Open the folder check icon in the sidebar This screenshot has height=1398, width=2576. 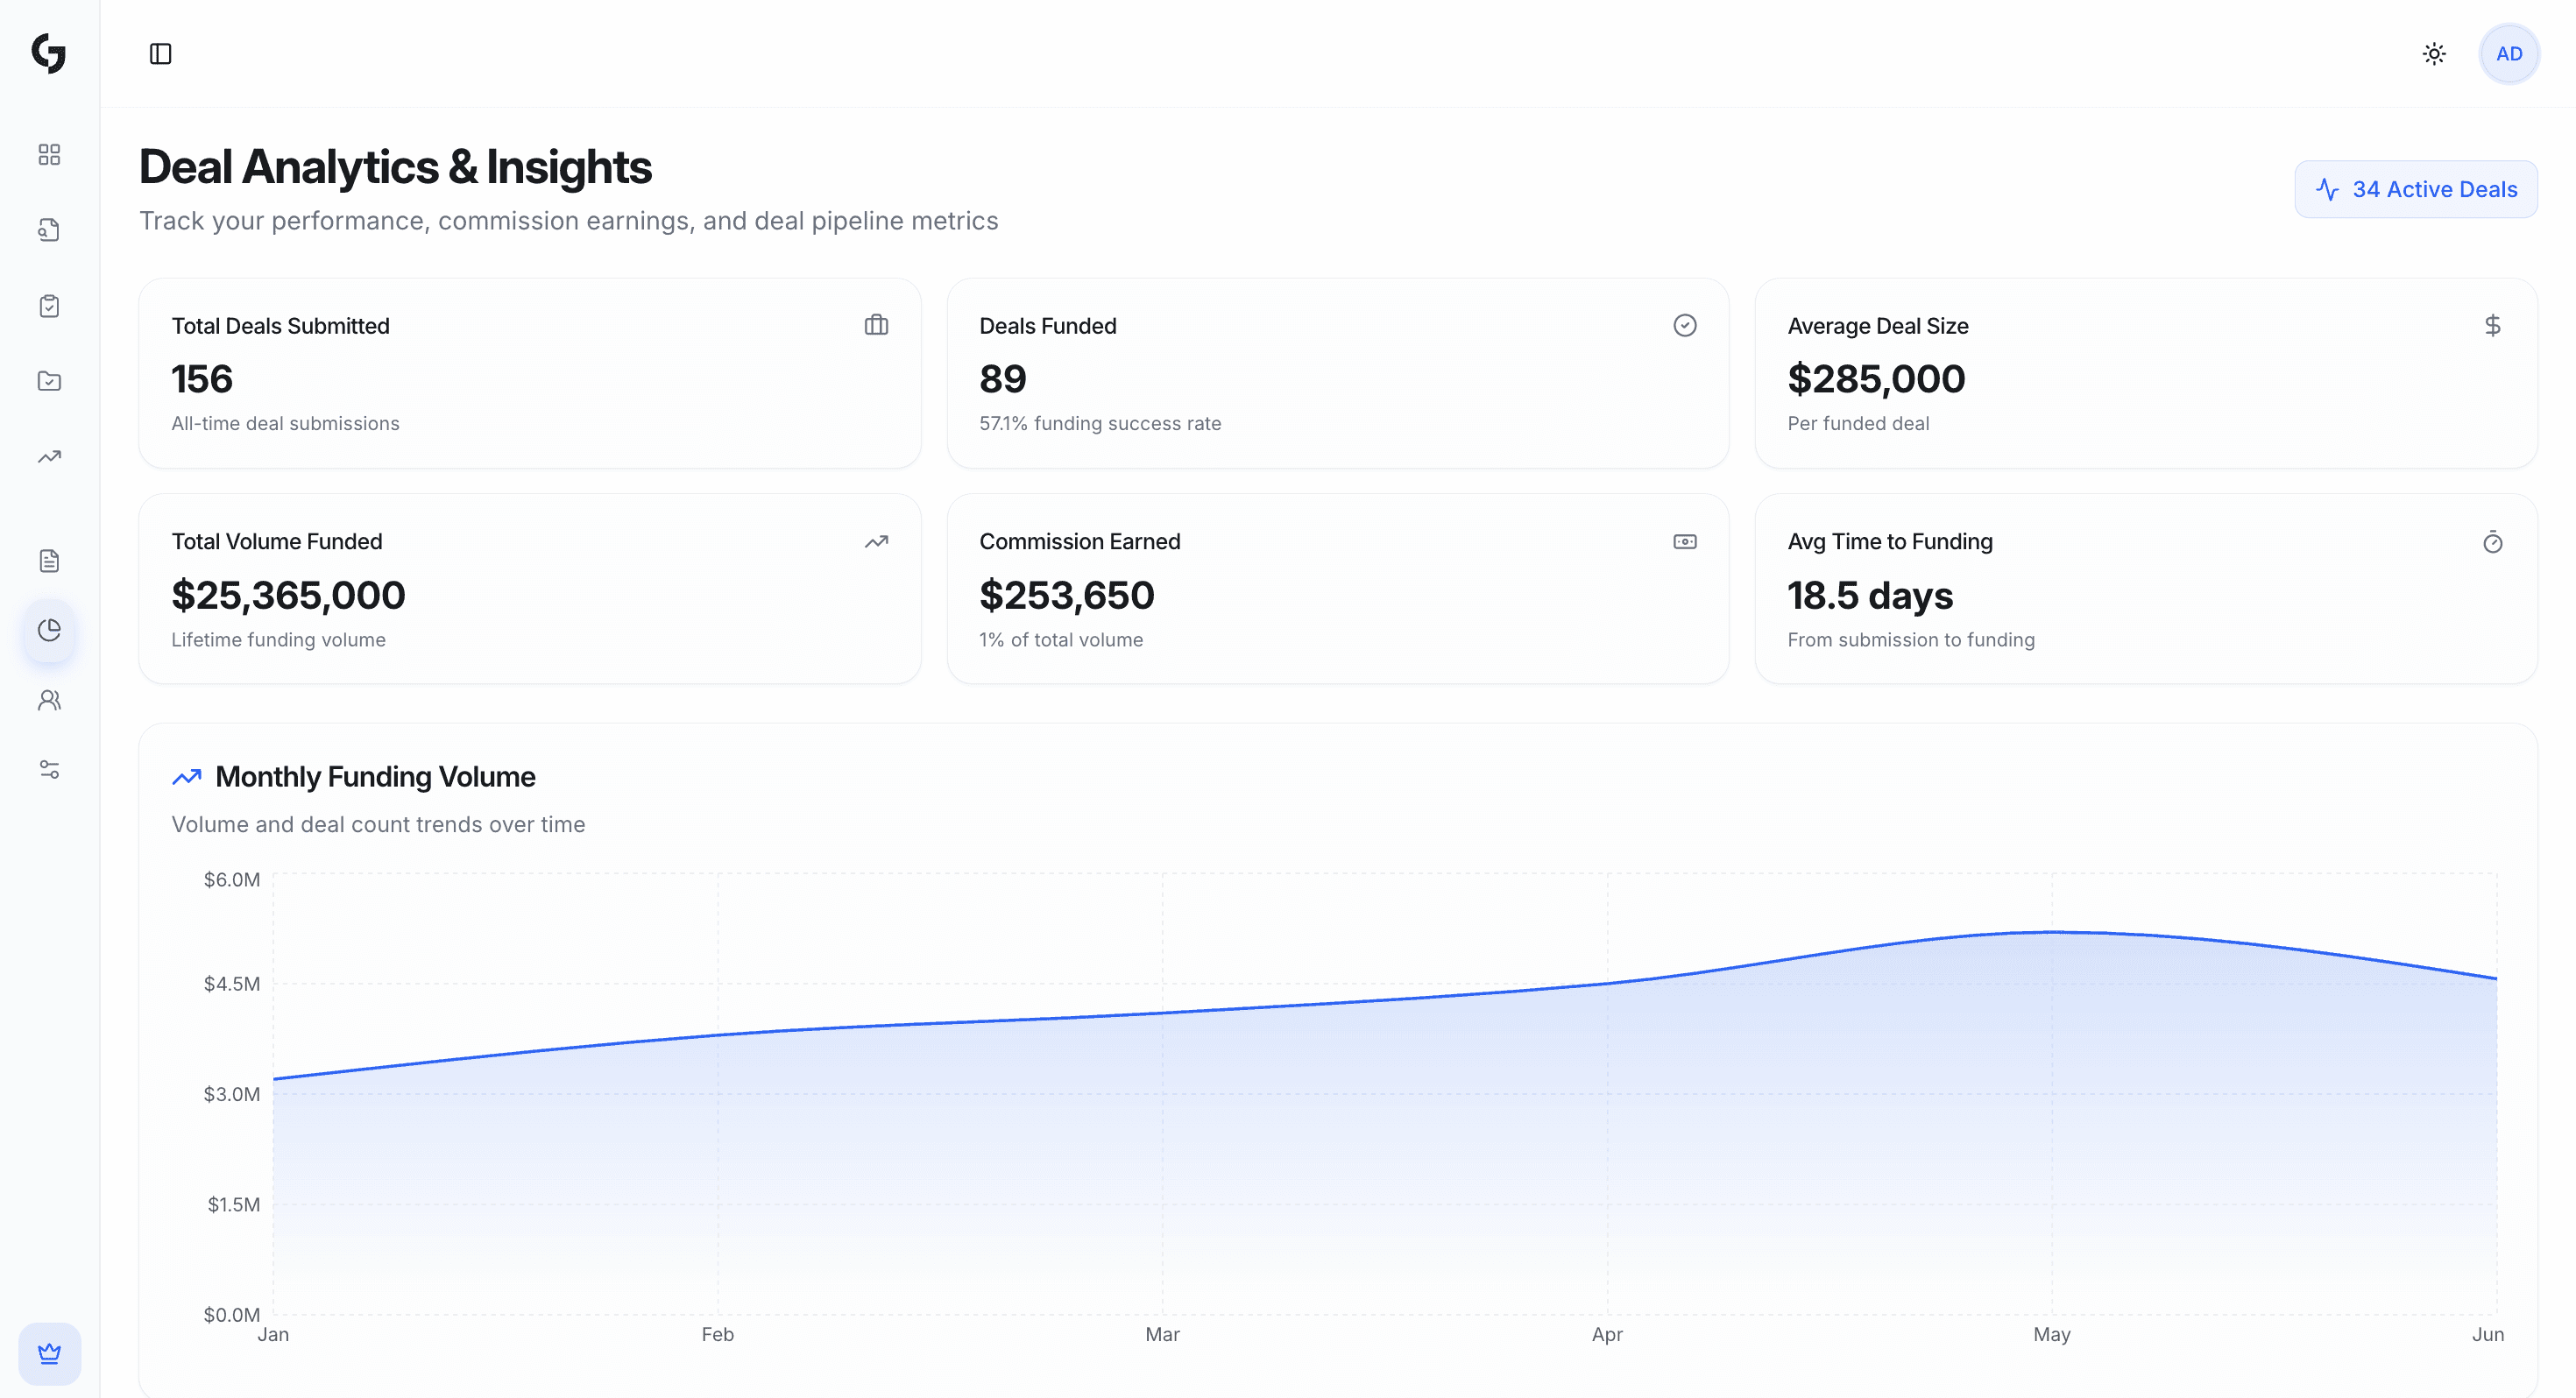(49, 381)
